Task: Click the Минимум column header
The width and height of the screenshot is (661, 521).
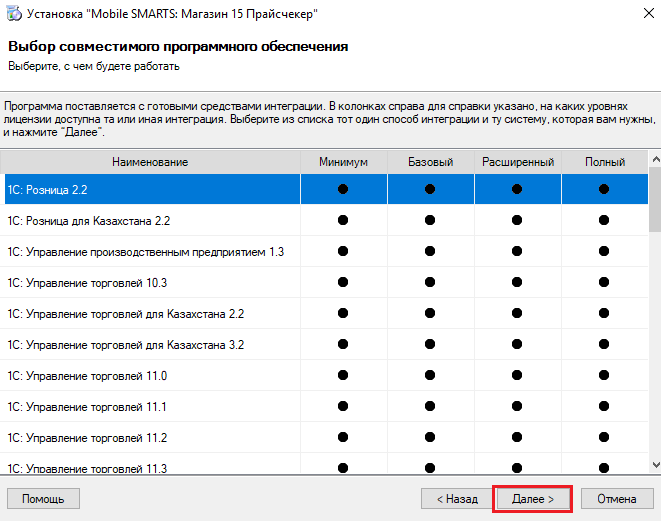Action: (x=344, y=162)
